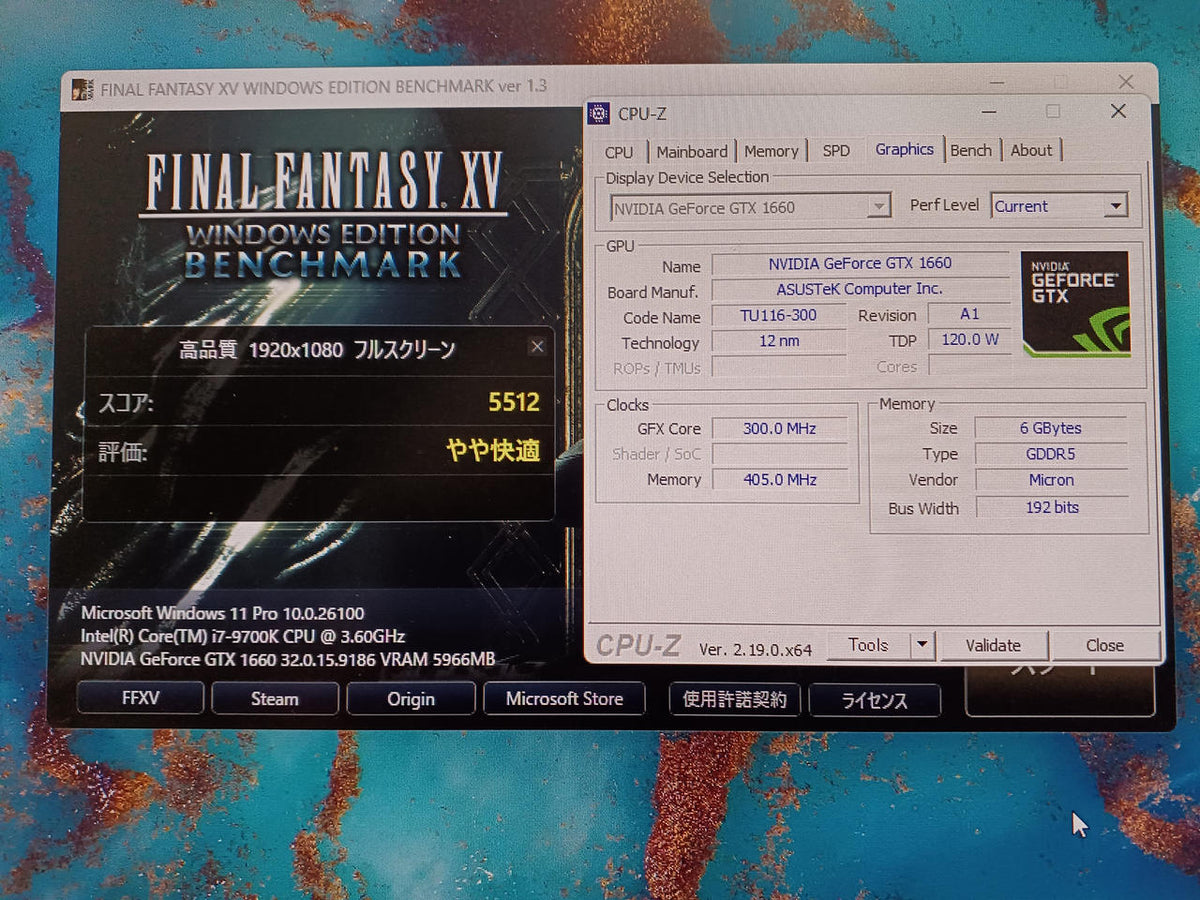
Task: Open the Origin store button
Action: pyautogui.click(x=411, y=699)
